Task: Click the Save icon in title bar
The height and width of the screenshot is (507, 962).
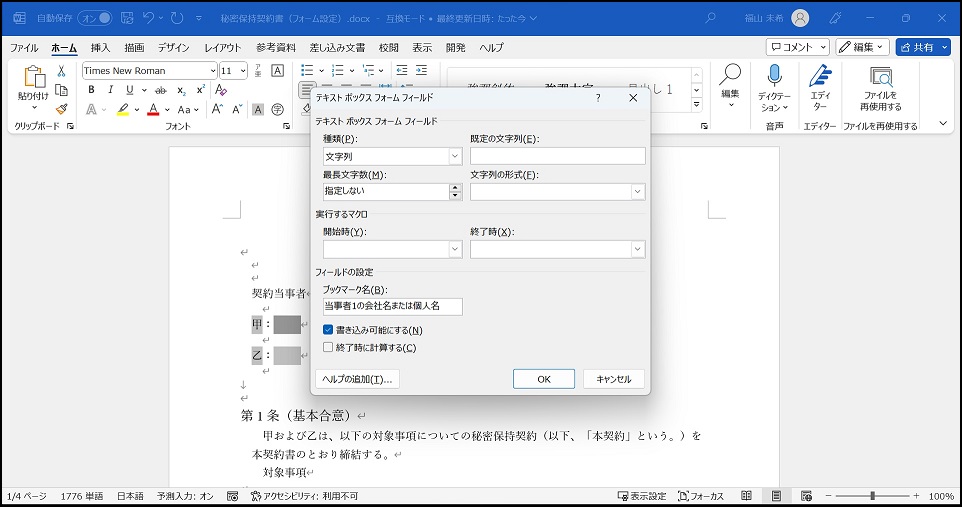Action: [127, 18]
